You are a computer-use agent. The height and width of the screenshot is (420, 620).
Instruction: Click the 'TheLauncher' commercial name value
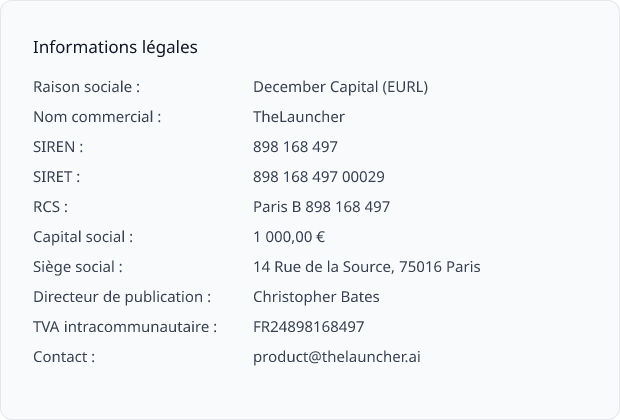[299, 117]
